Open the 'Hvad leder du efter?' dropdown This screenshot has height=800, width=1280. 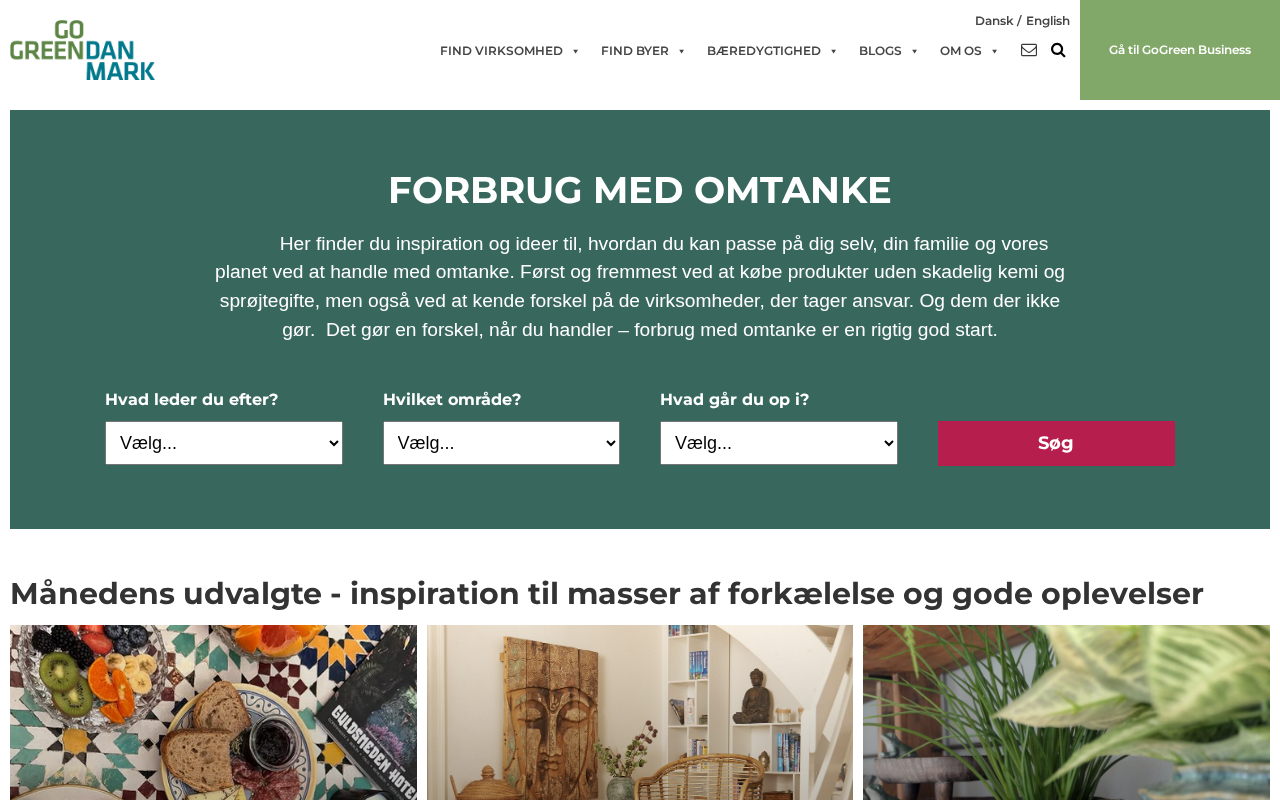224,443
